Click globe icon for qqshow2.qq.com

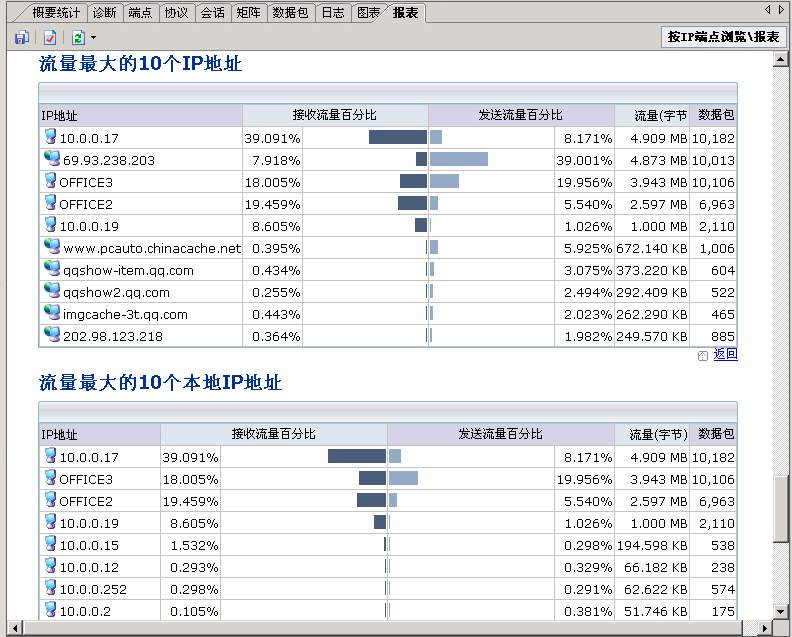click(x=52, y=290)
